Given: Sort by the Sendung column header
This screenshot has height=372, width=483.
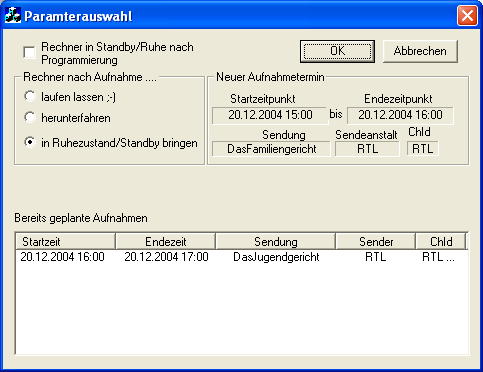Looking at the screenshot, I should tap(276, 242).
